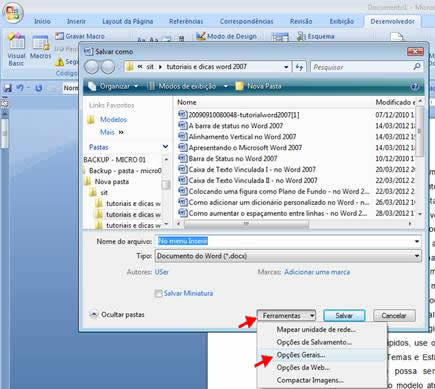This screenshot has width=435, height=389.
Task: Open the Modelos favorite link
Action: tap(113, 119)
